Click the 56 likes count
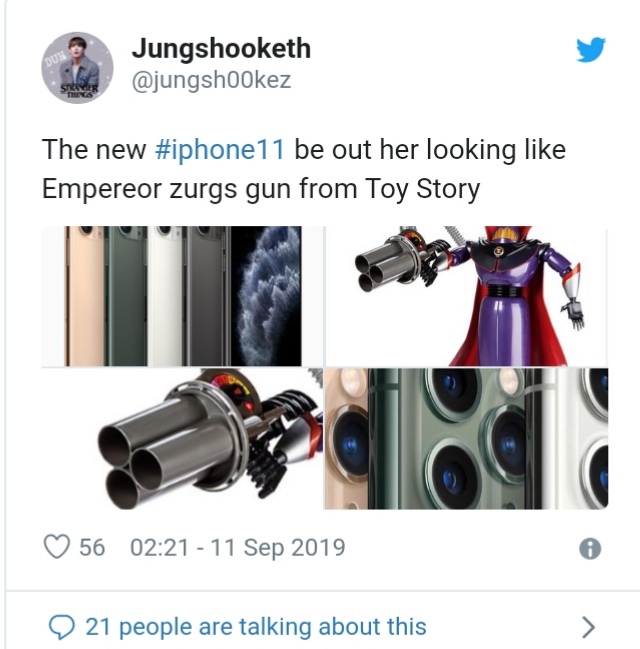640x649 pixels. [92, 547]
